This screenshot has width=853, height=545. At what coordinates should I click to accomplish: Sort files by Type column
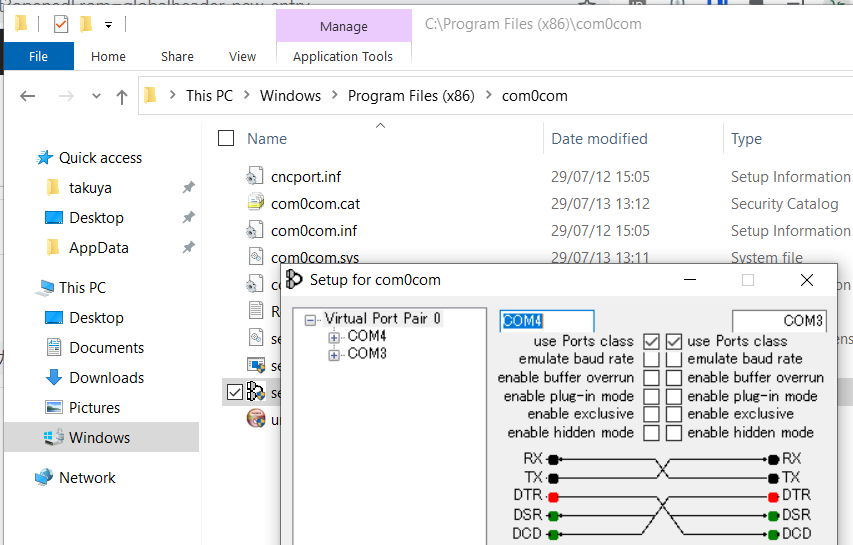click(x=746, y=139)
